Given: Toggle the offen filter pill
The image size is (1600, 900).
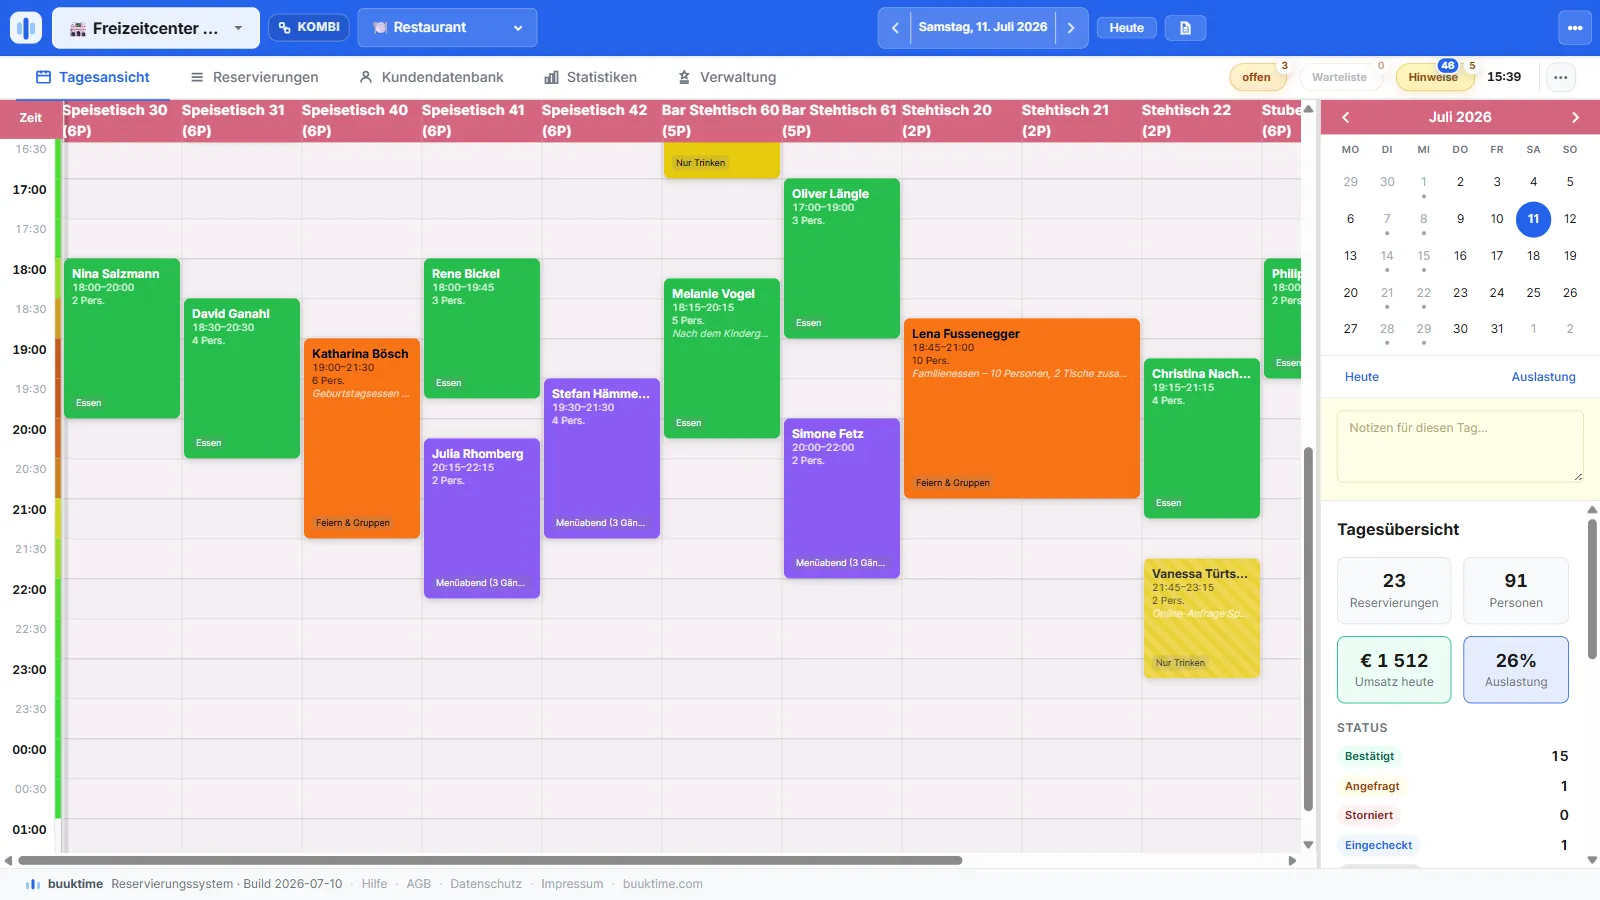Looking at the screenshot, I should (x=1256, y=77).
